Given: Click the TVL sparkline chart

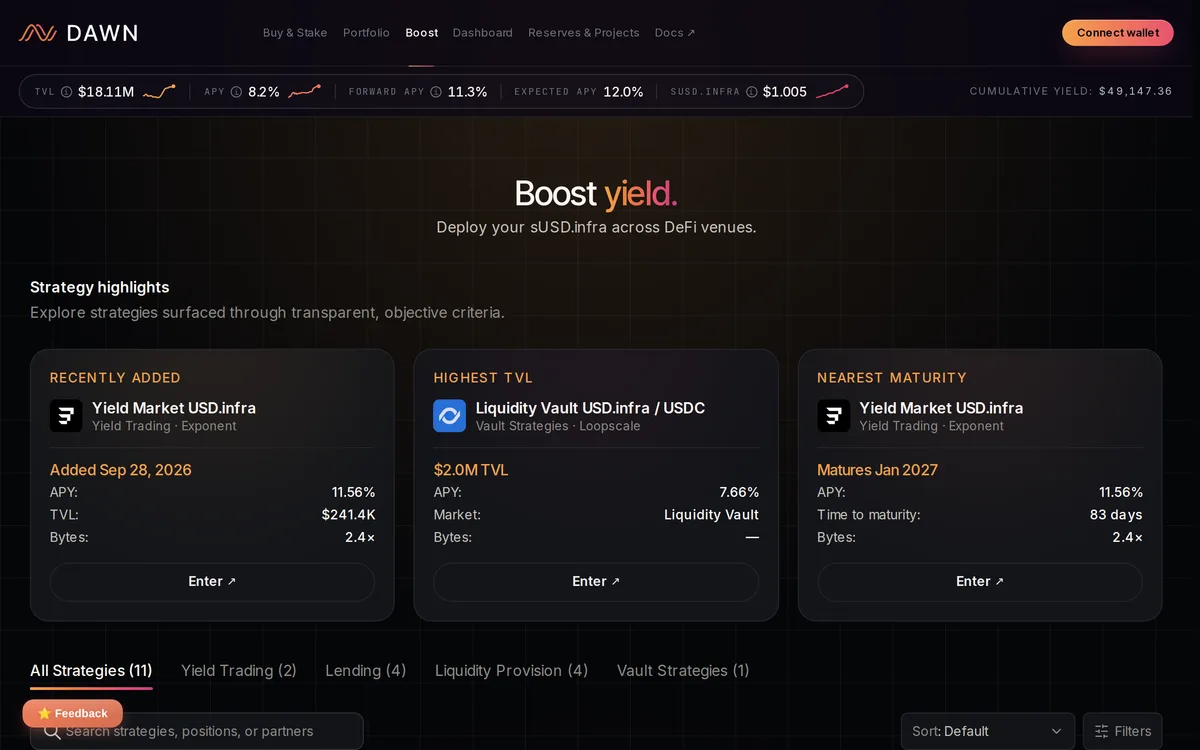Looking at the screenshot, I should click(x=159, y=92).
